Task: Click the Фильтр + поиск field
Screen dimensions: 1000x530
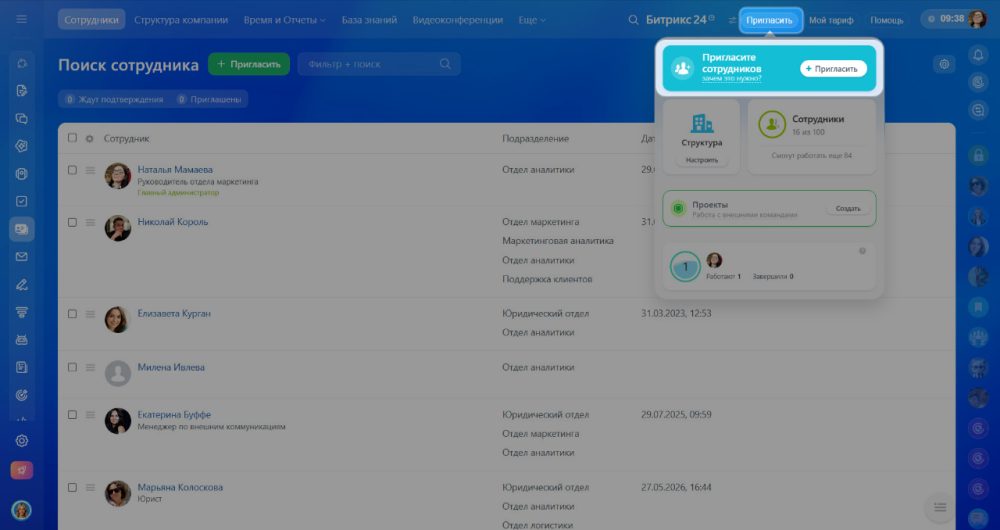Action: tap(379, 64)
